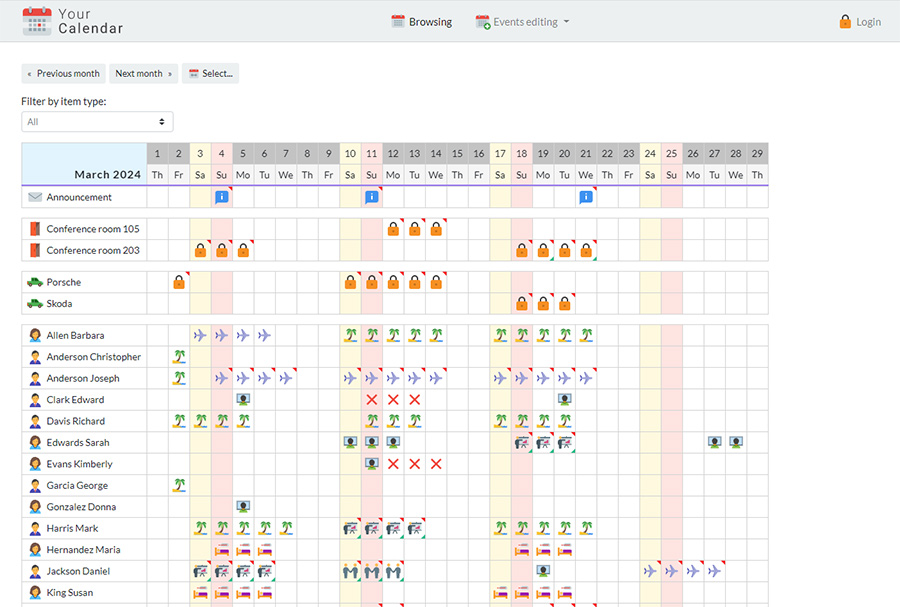Click the Skoda lock icon on March 18
The height and width of the screenshot is (607, 900).
point(522,304)
